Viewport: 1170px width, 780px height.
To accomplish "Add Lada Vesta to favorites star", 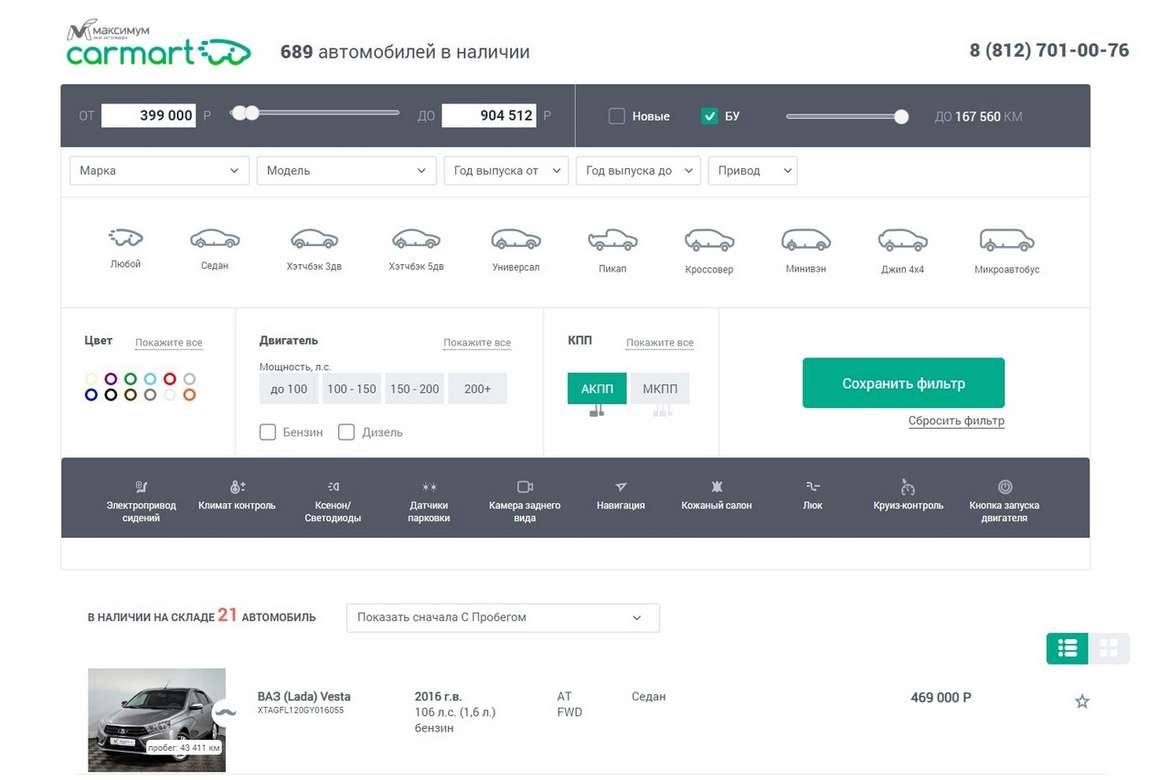I will pos(1082,702).
